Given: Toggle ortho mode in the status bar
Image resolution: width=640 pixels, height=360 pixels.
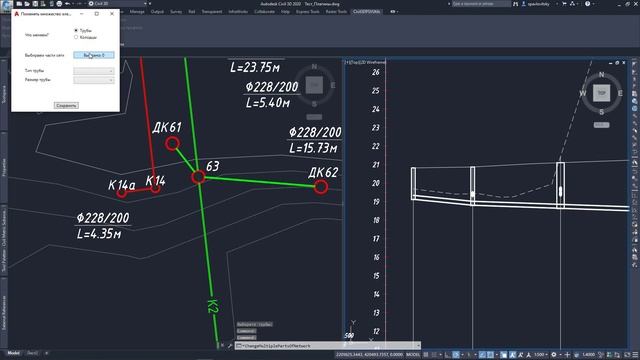Looking at the screenshot, I should point(448,355).
